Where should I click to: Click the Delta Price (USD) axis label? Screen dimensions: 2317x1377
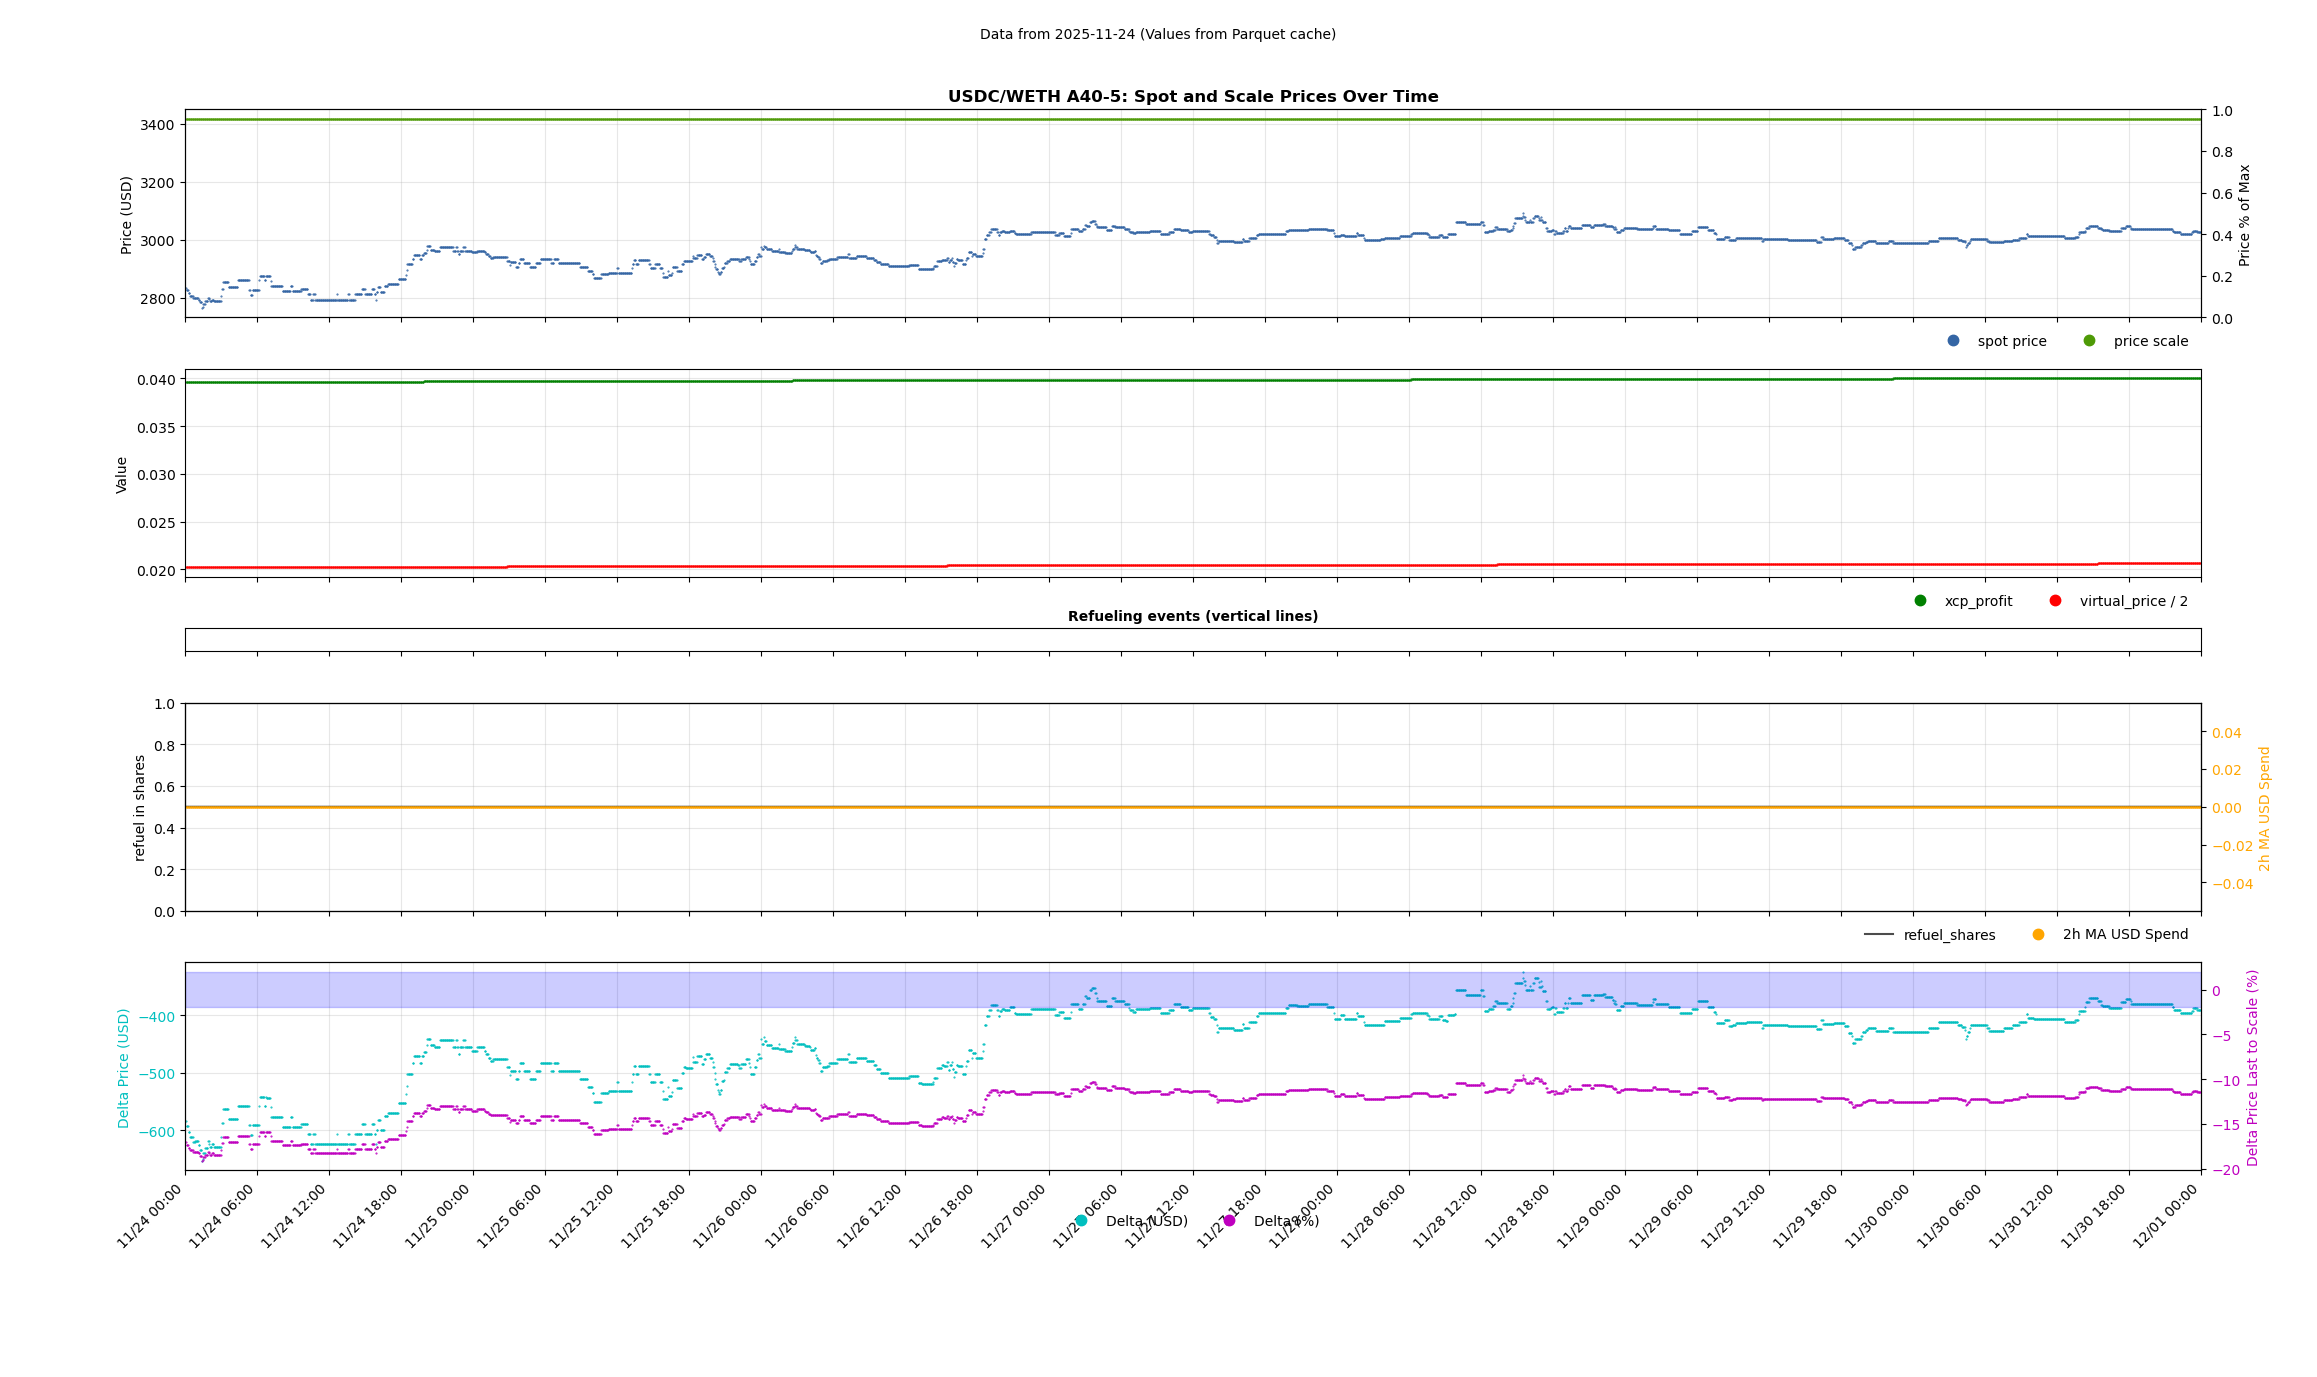[x=124, y=1068]
